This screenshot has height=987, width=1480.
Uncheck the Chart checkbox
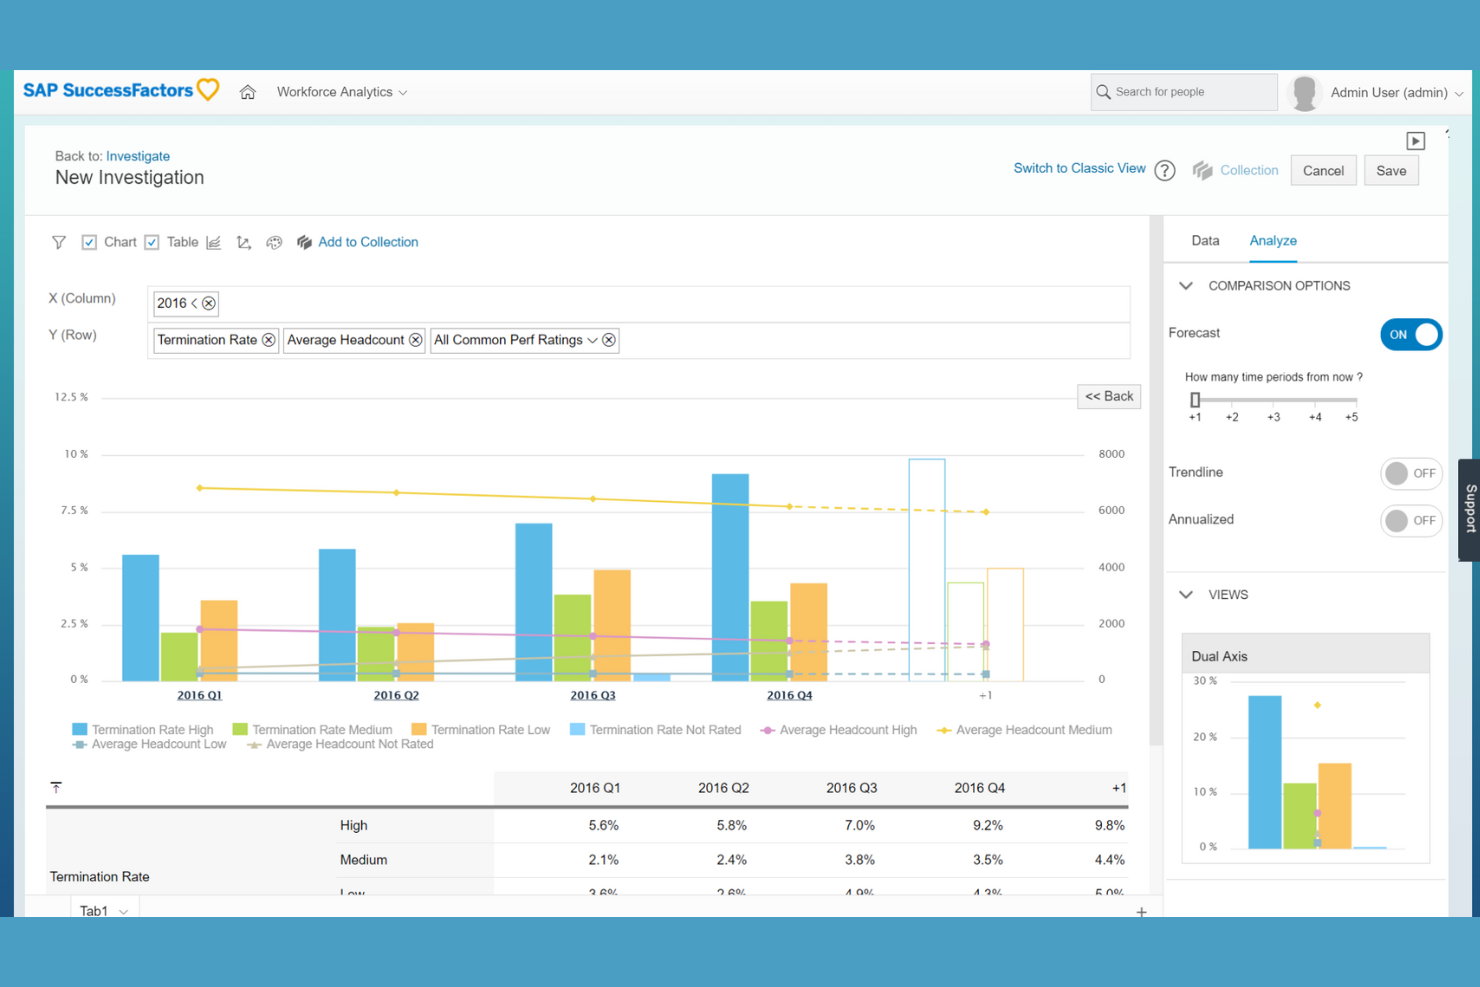[89, 243]
